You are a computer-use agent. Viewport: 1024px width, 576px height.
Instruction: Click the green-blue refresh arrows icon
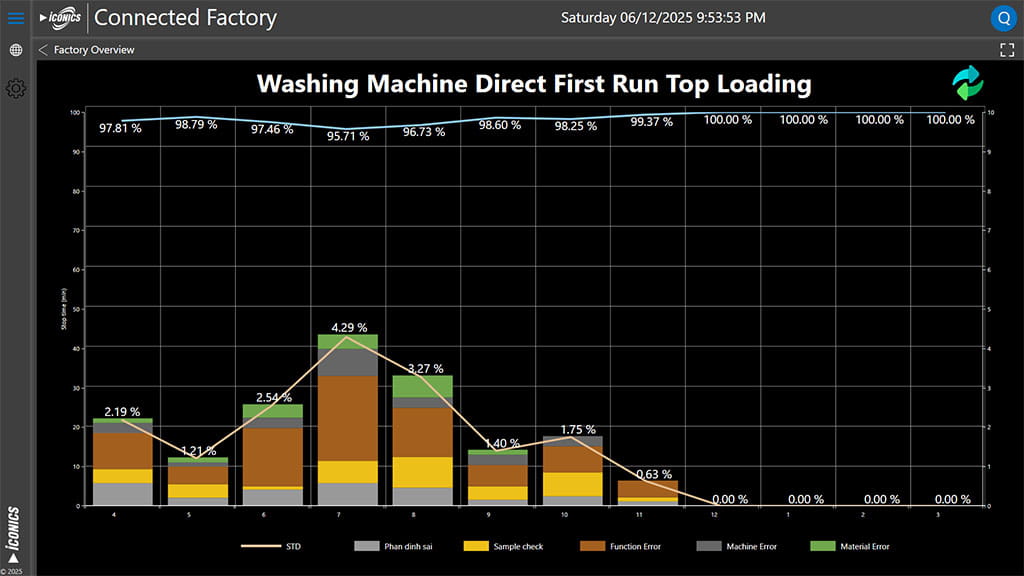967,84
